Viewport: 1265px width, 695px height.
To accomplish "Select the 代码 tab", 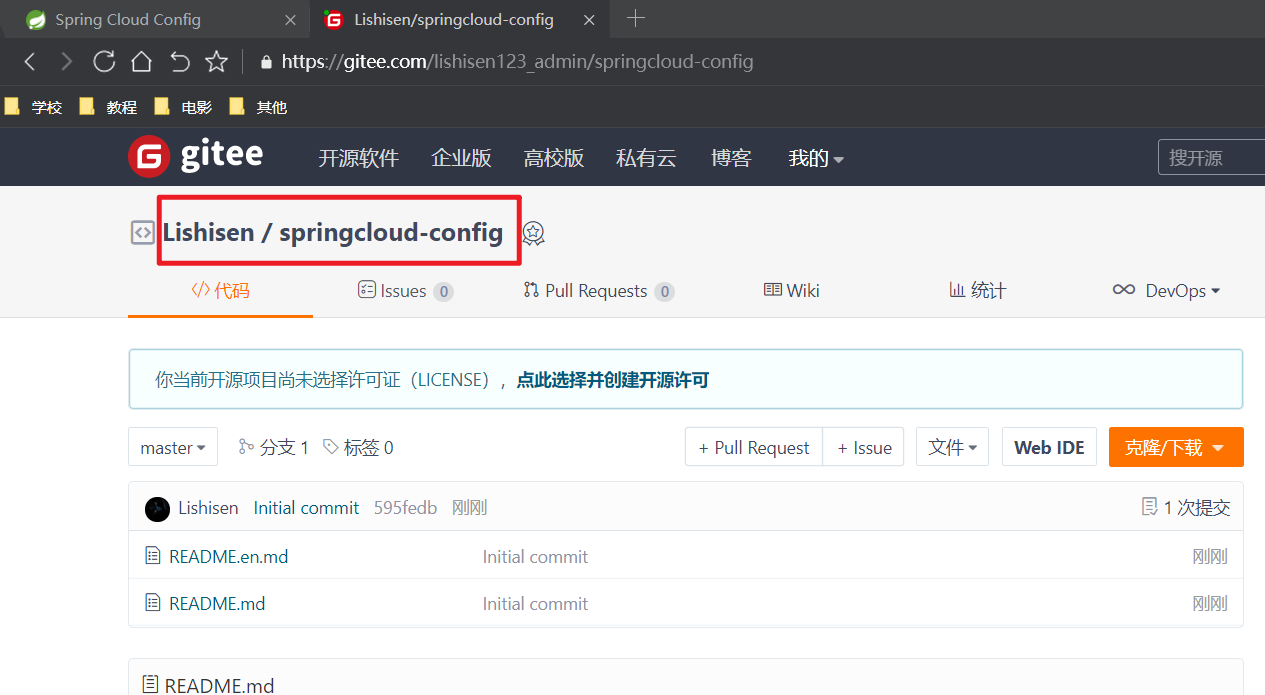I will 220,291.
